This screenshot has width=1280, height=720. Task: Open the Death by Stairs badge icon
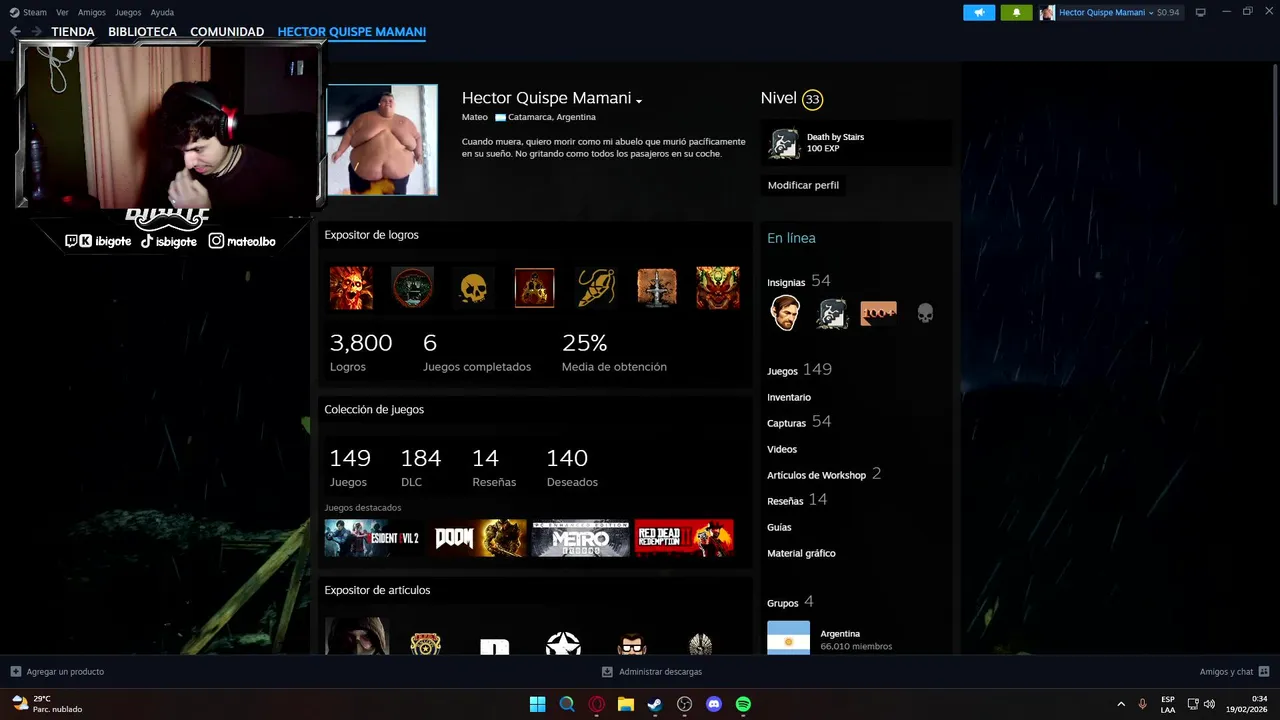pos(784,143)
